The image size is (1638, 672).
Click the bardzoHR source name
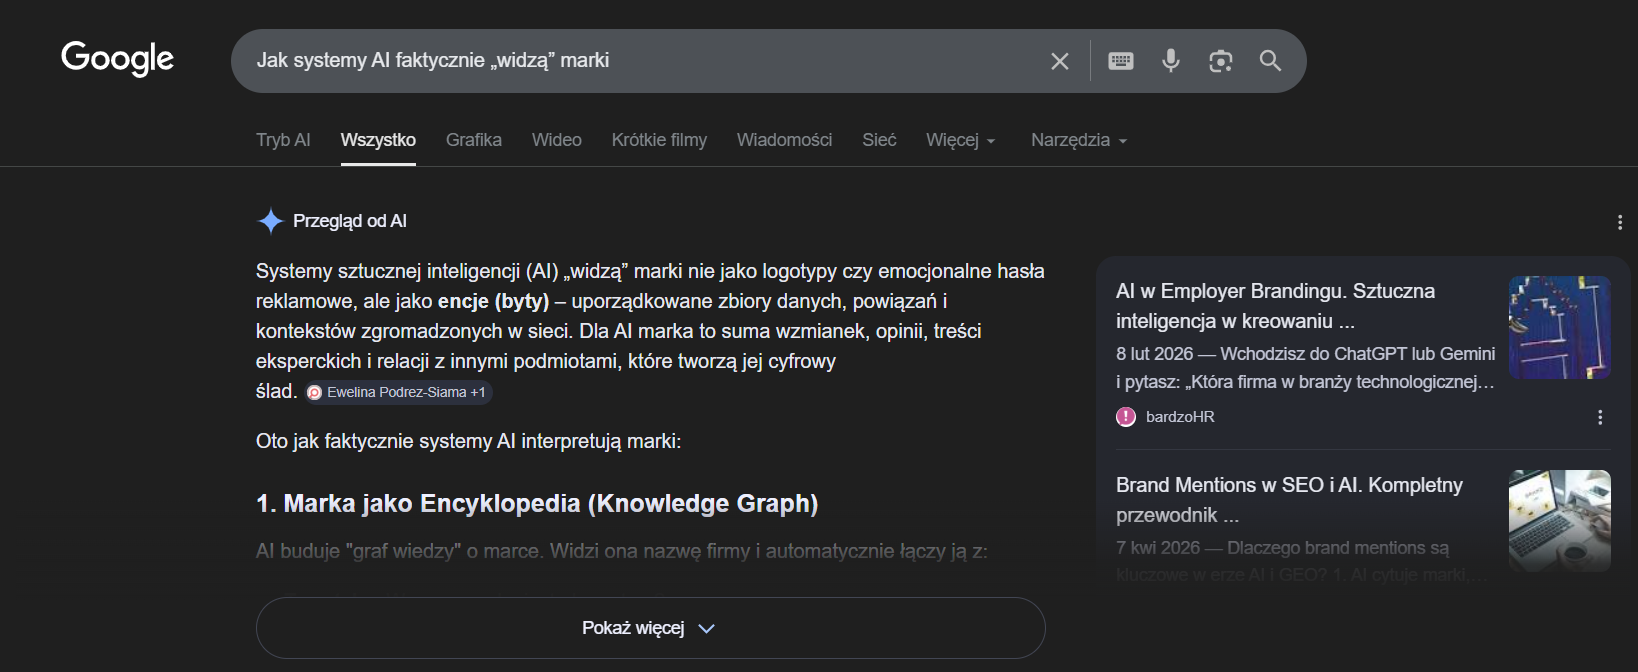(1180, 417)
